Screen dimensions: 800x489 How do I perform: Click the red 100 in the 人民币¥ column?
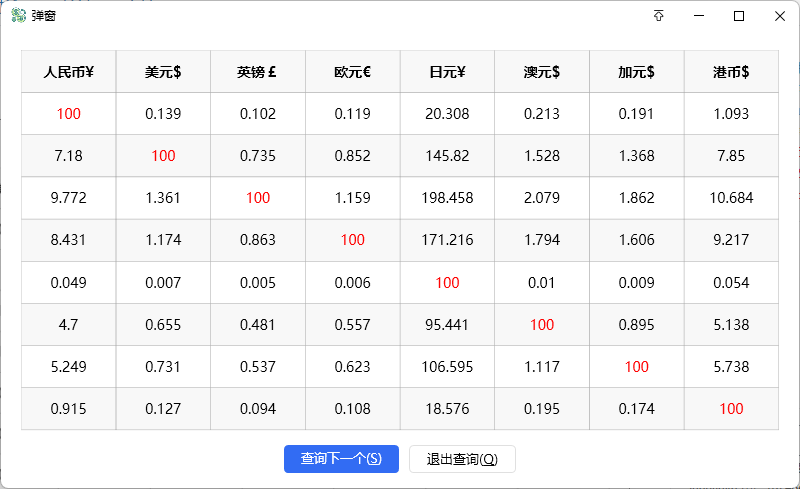(68, 114)
